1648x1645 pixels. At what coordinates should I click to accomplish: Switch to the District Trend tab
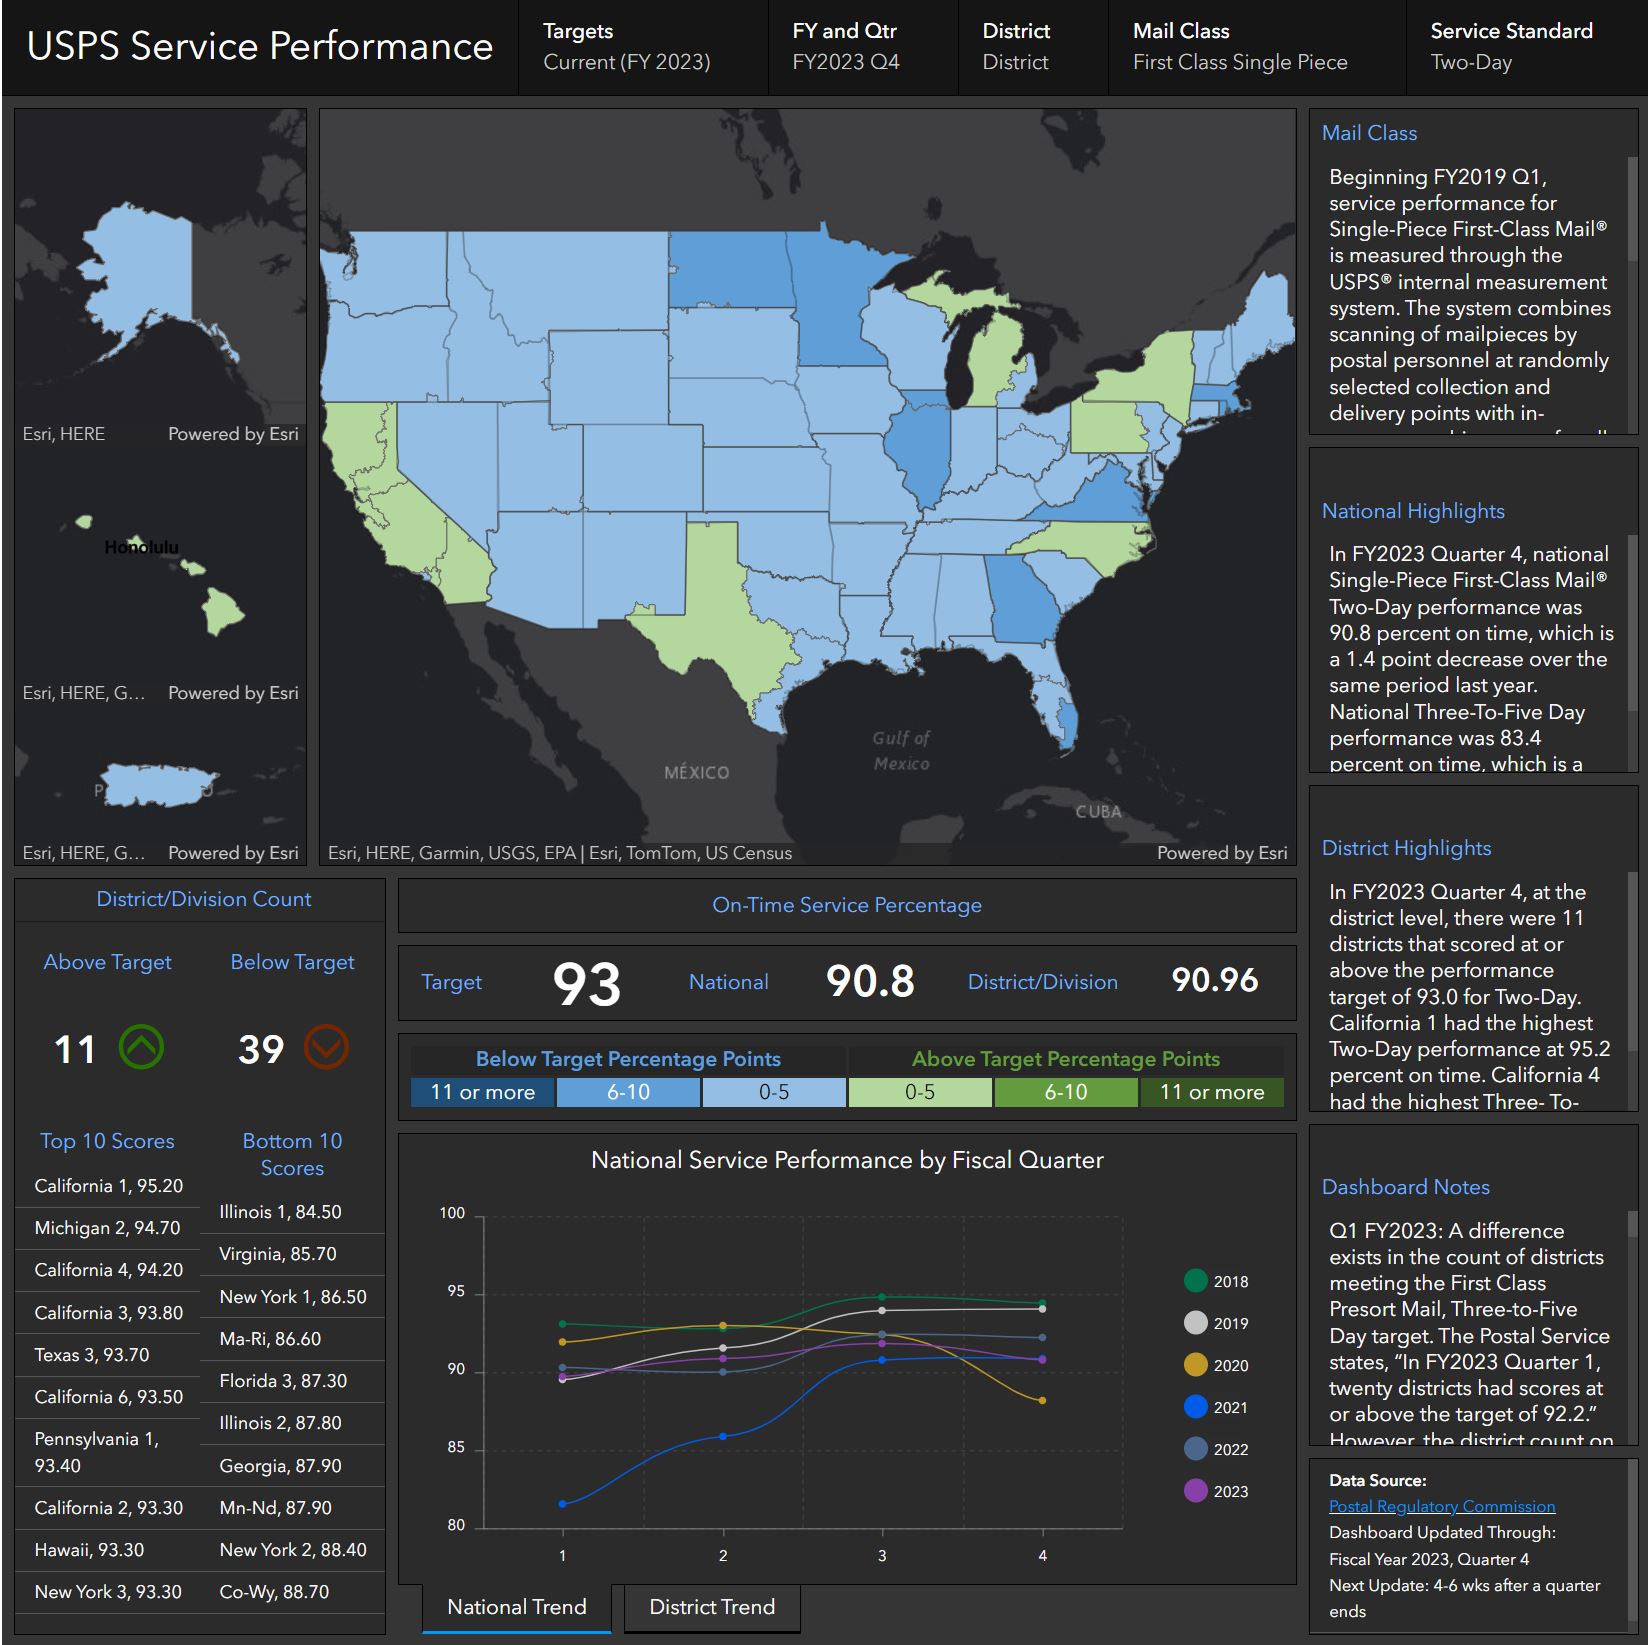(712, 1607)
